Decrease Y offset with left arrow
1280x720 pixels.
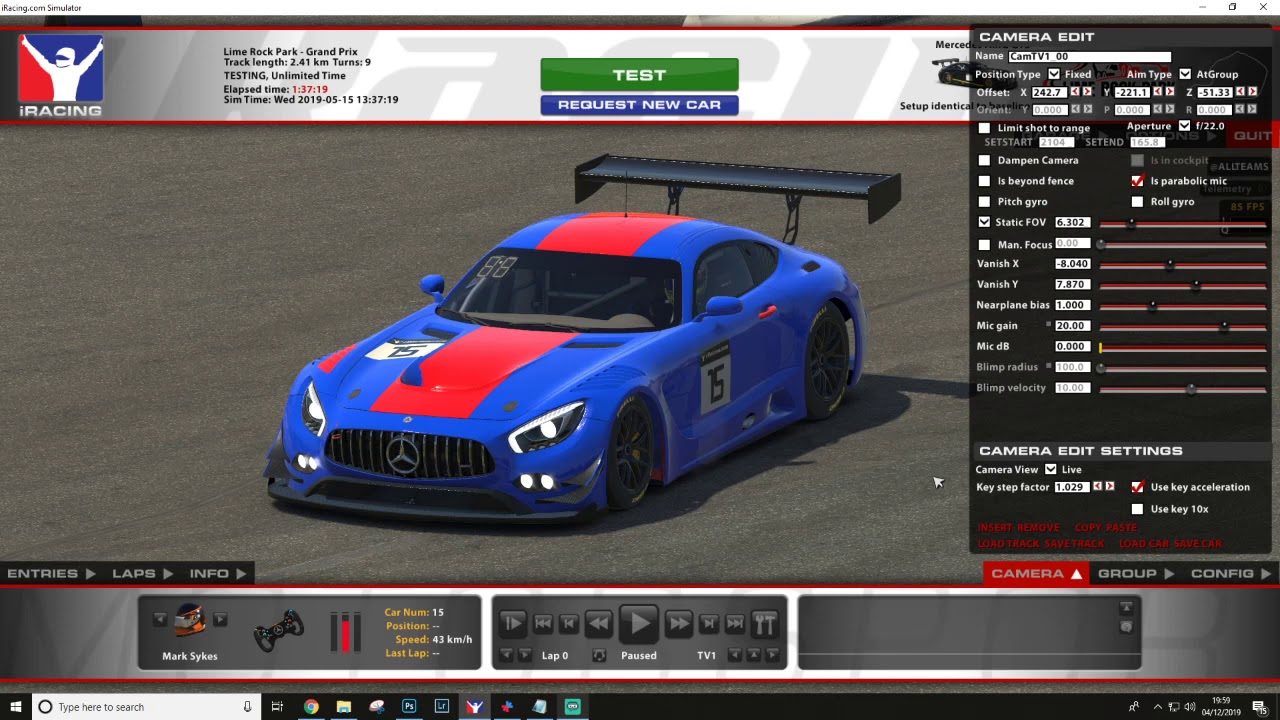point(1157,92)
